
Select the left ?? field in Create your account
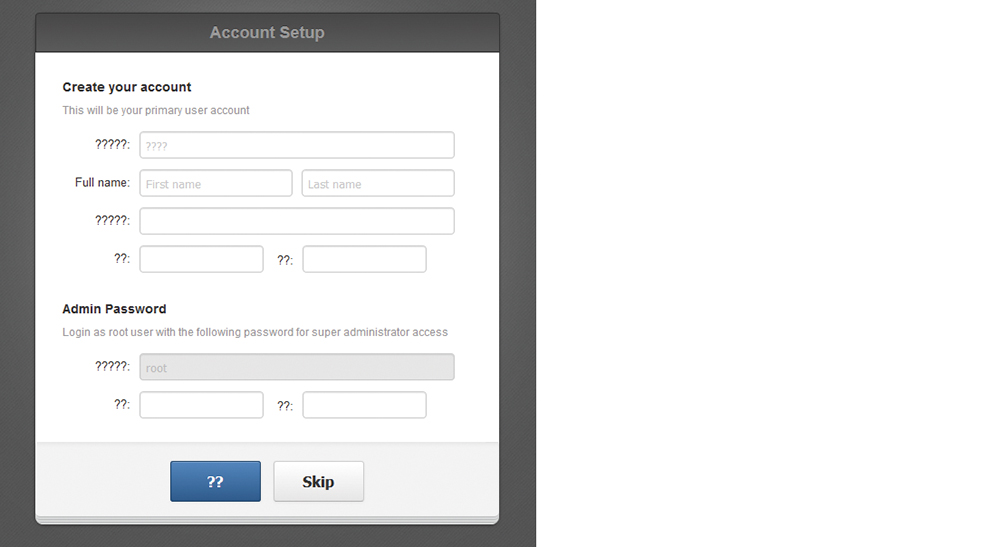point(201,259)
